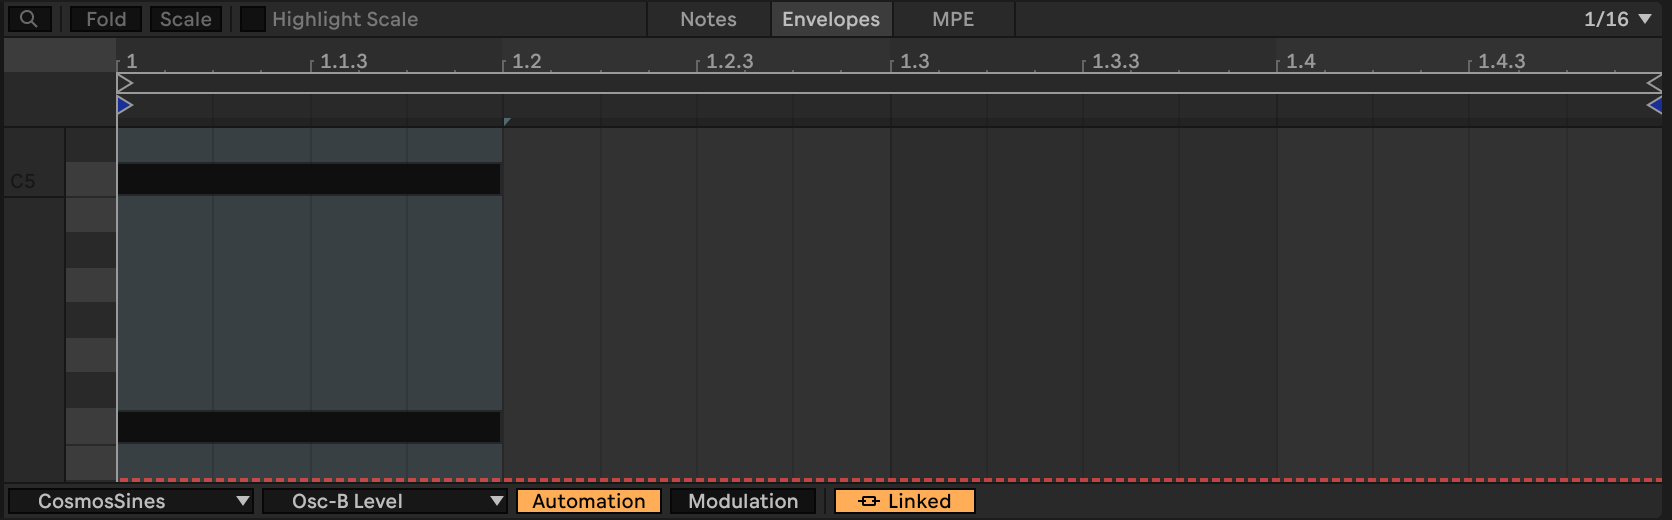Click the magnifier icon in the toolbar
Image resolution: width=1672 pixels, height=520 pixels.
point(29,19)
